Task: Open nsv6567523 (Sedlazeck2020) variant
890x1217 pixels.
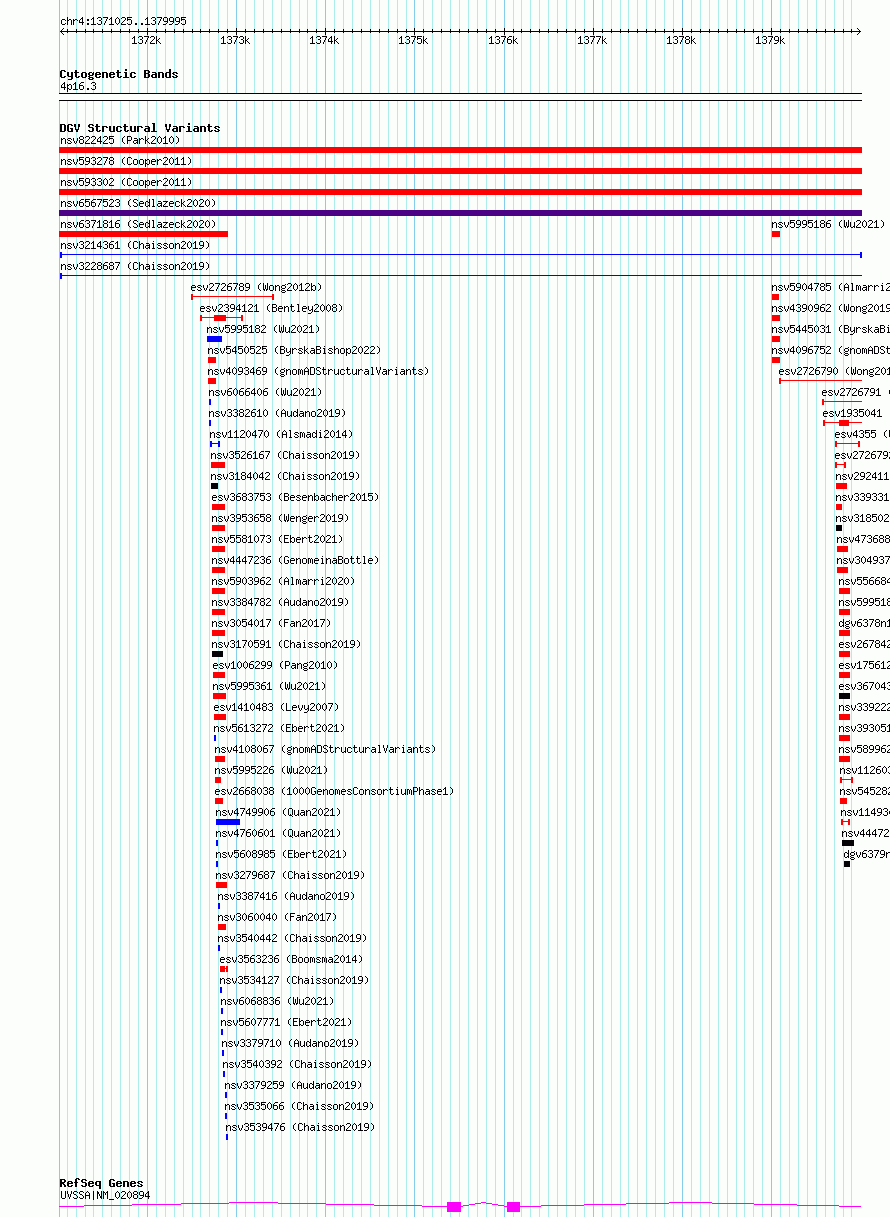Action: 138,203
